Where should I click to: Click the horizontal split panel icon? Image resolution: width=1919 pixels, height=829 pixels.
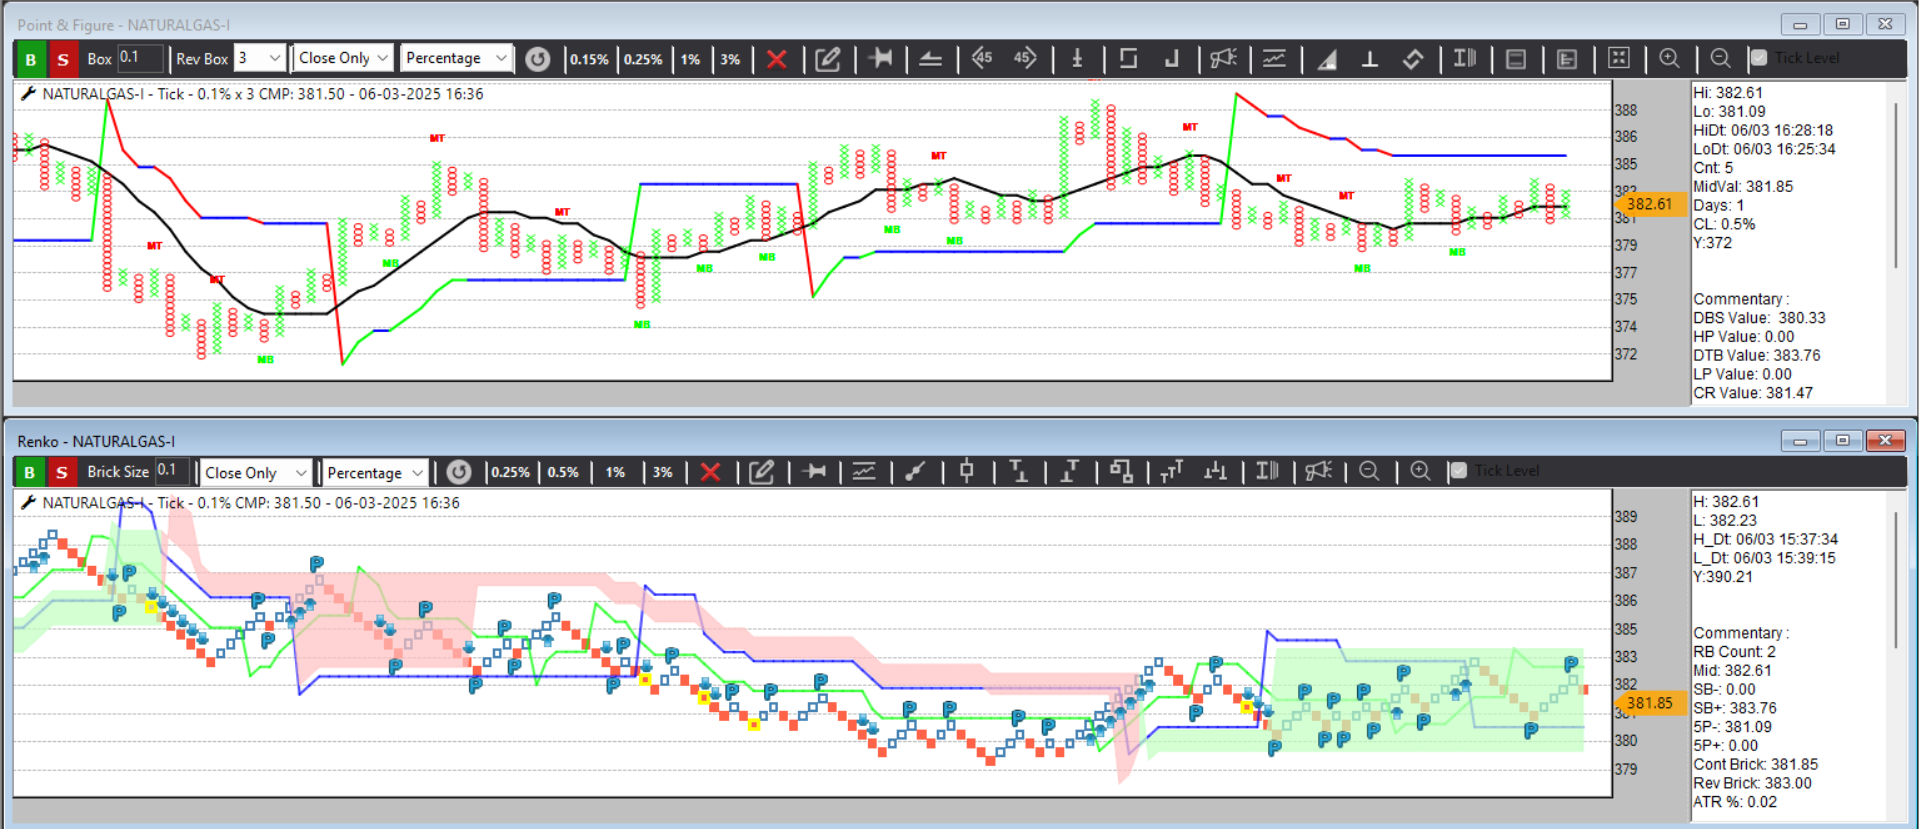click(1516, 59)
